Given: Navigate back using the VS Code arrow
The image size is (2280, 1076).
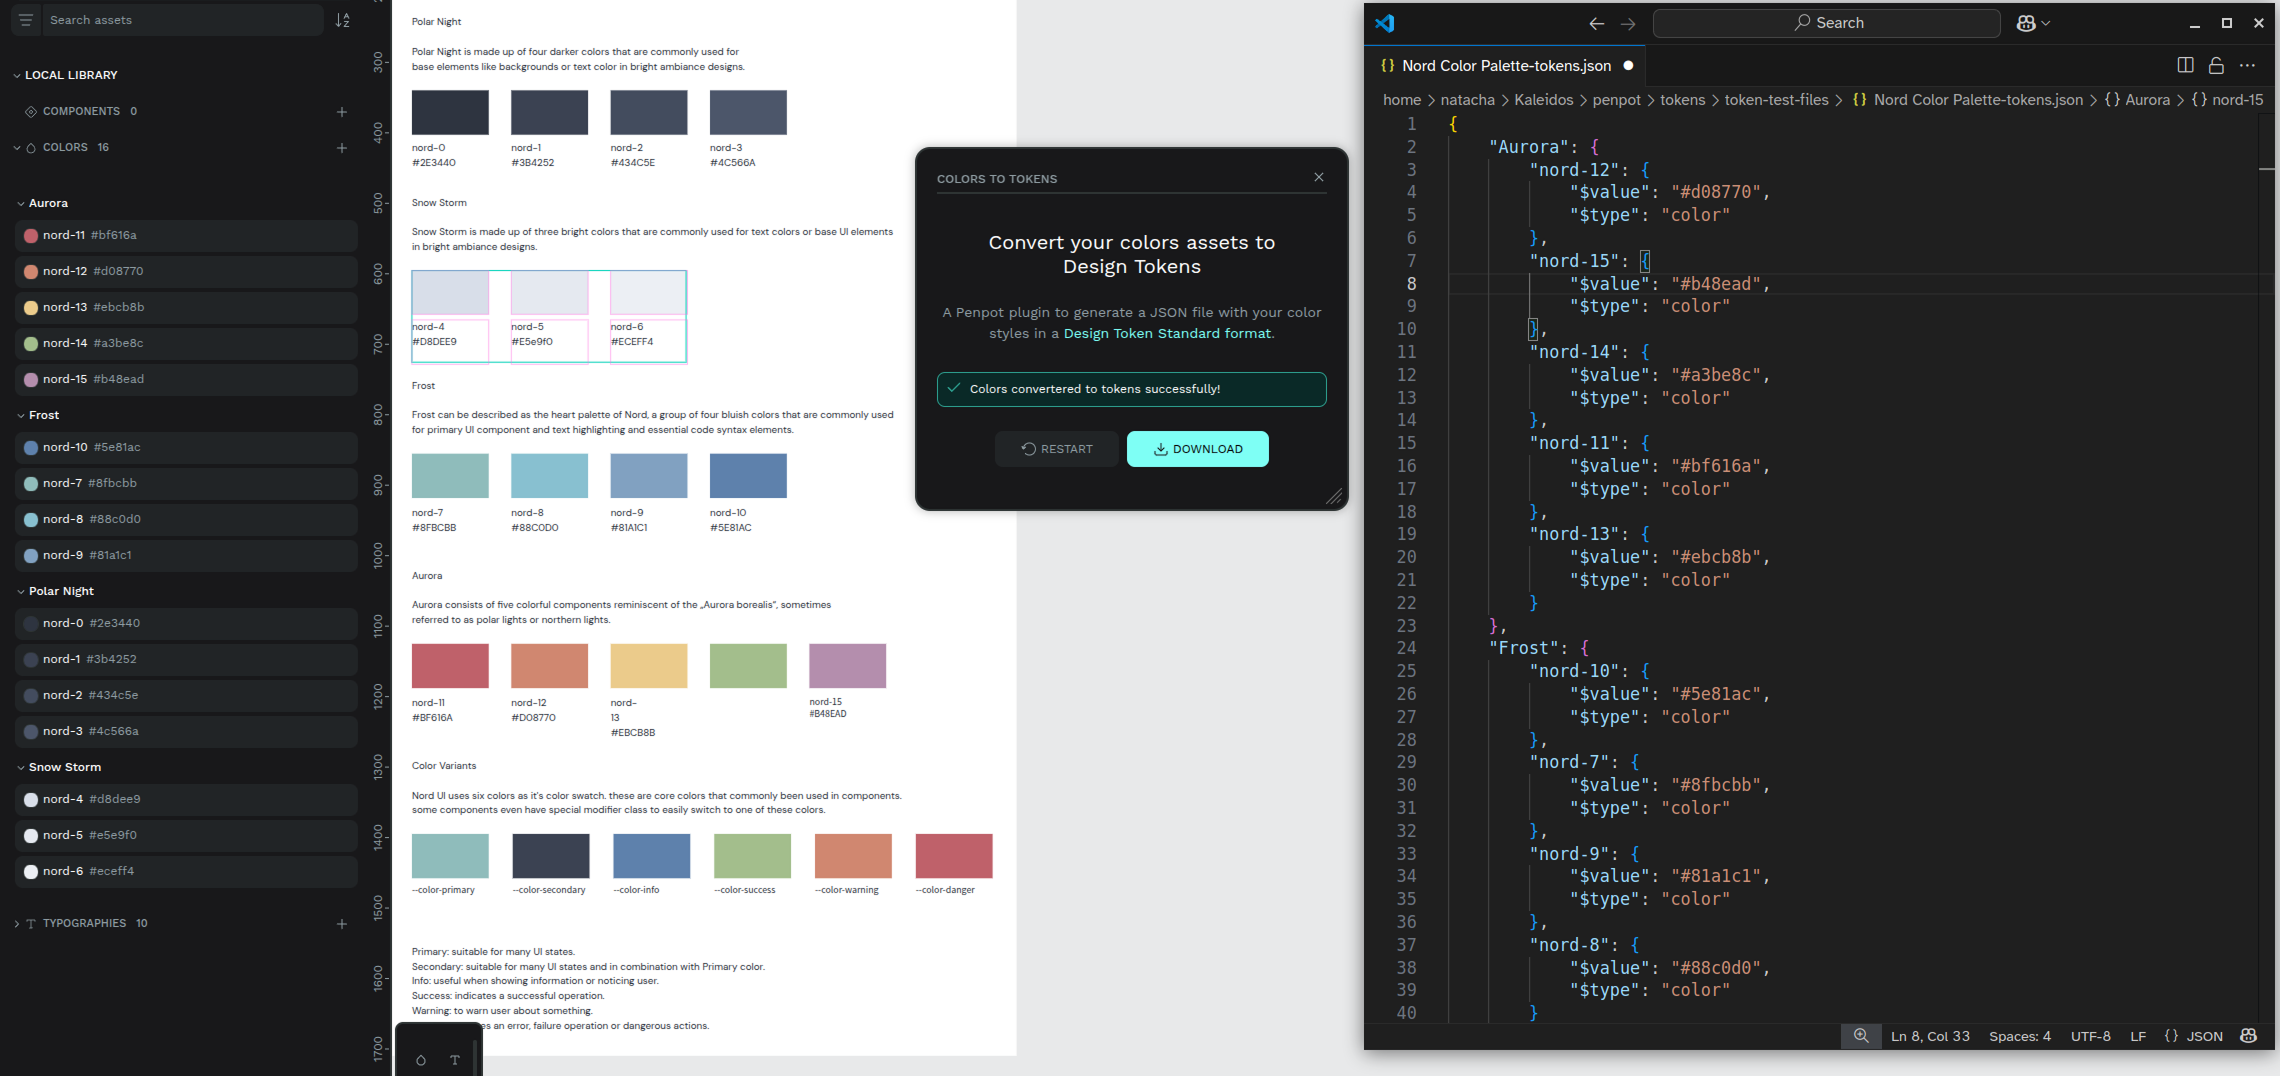Looking at the screenshot, I should [x=1597, y=23].
